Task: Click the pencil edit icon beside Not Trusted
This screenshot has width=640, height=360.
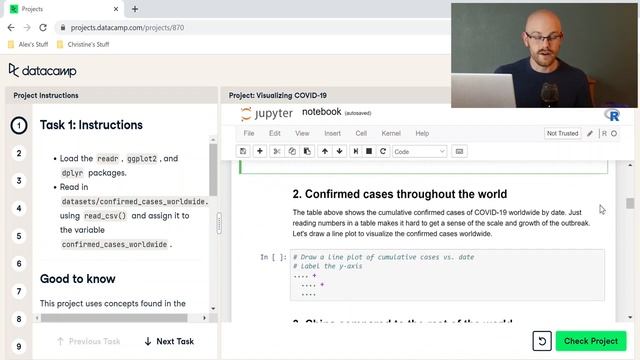Action: (590, 133)
